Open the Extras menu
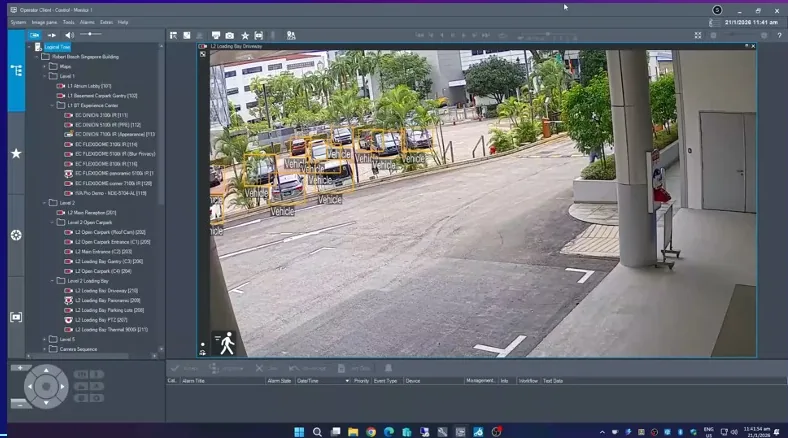Image resolution: width=788 pixels, height=438 pixels. tap(106, 22)
